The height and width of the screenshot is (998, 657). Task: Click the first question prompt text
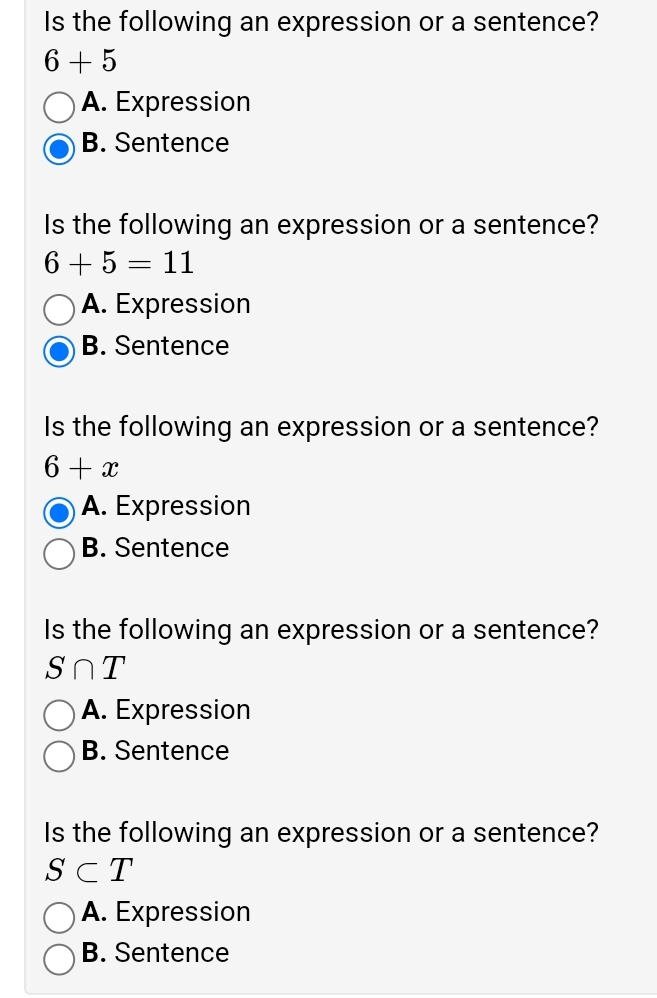tap(321, 21)
